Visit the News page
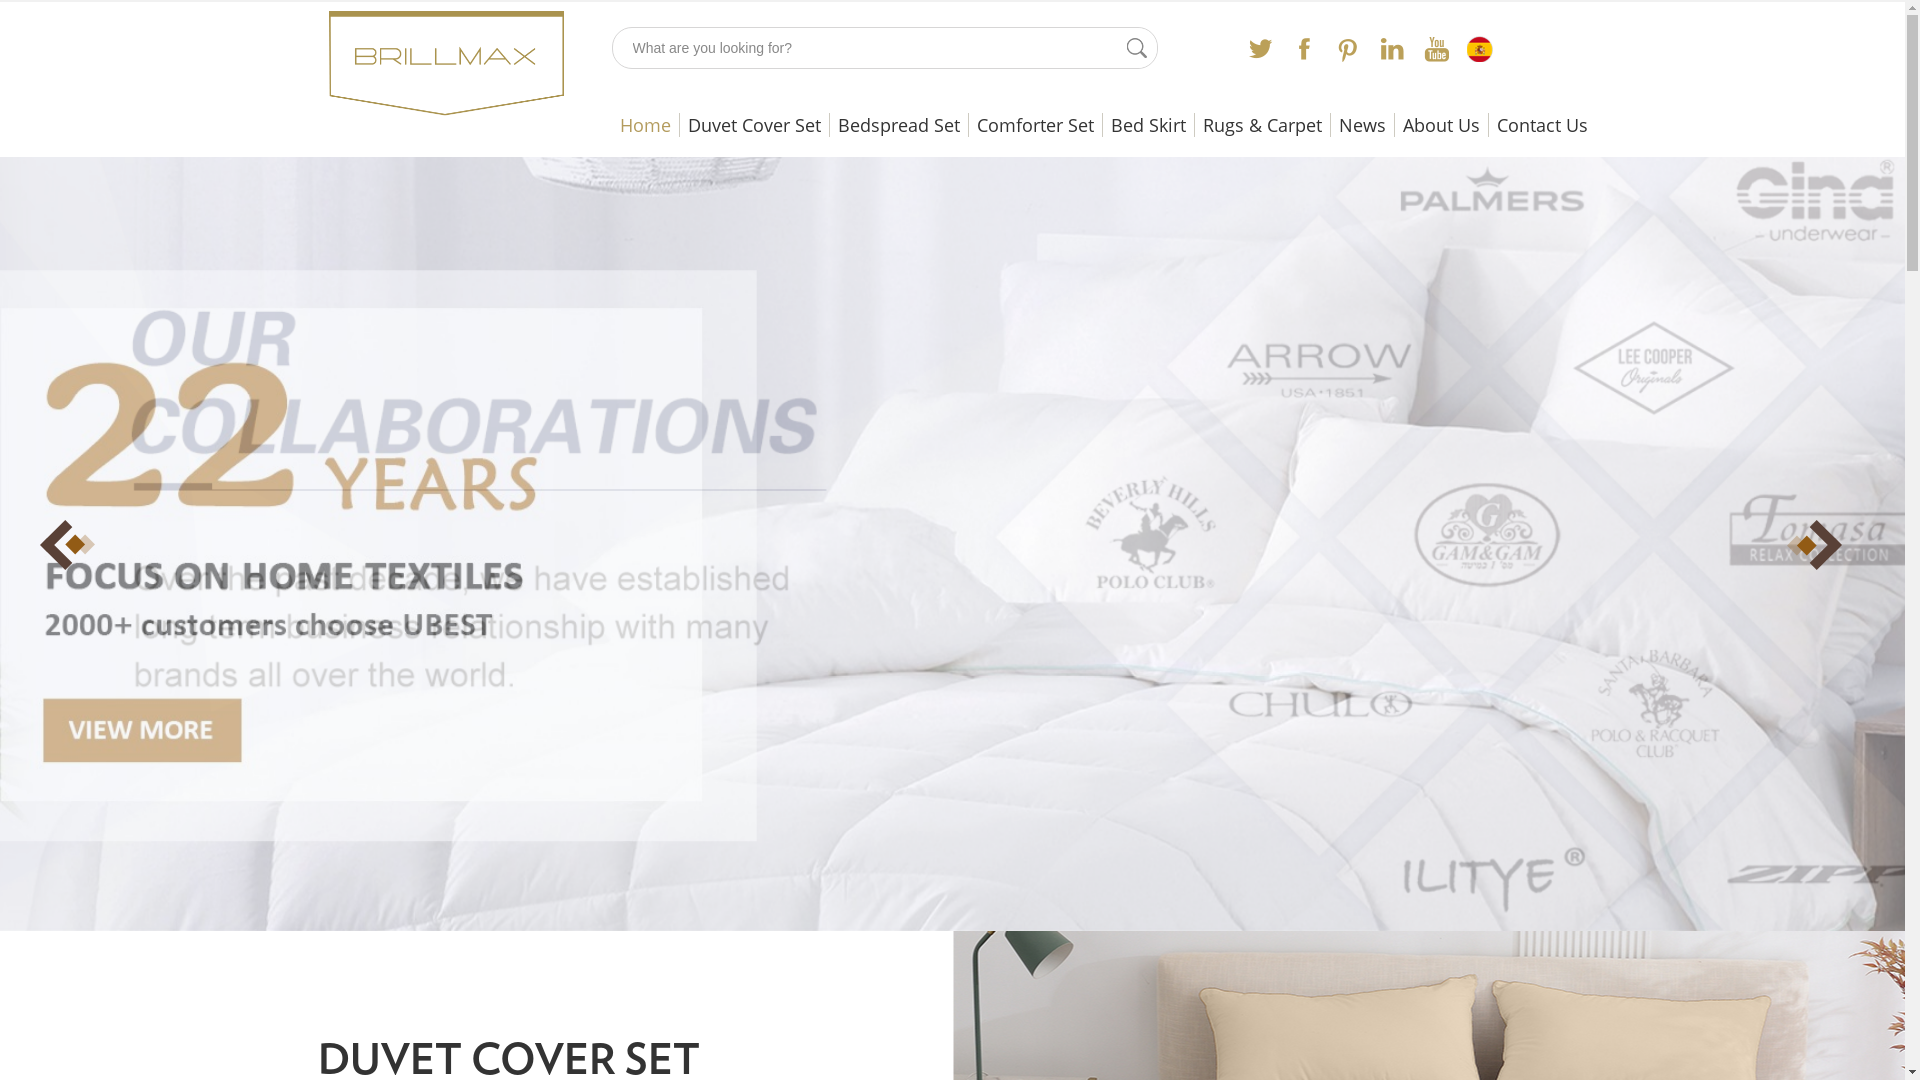 click(x=1362, y=125)
